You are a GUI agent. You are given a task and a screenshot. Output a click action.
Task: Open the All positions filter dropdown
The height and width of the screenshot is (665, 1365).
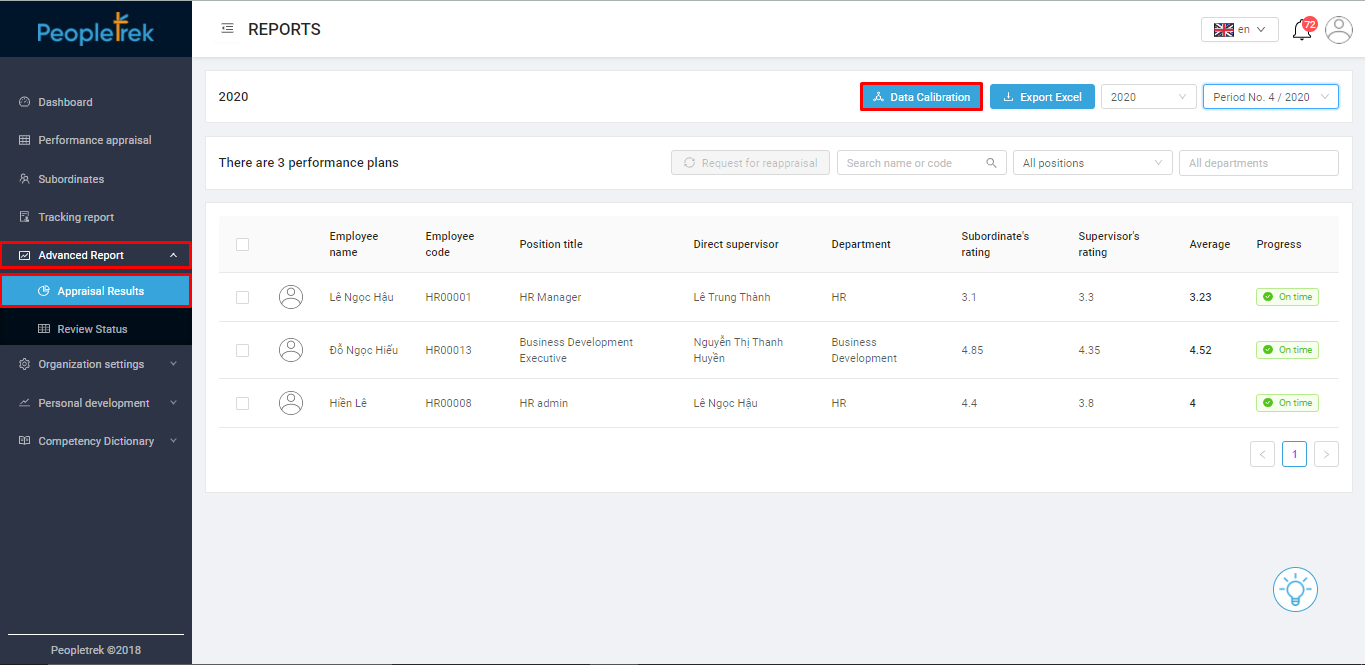[x=1092, y=163]
